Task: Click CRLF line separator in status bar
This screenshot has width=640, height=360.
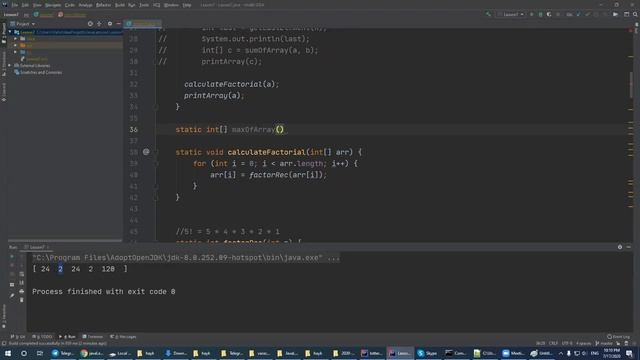Action: [x=553, y=343]
